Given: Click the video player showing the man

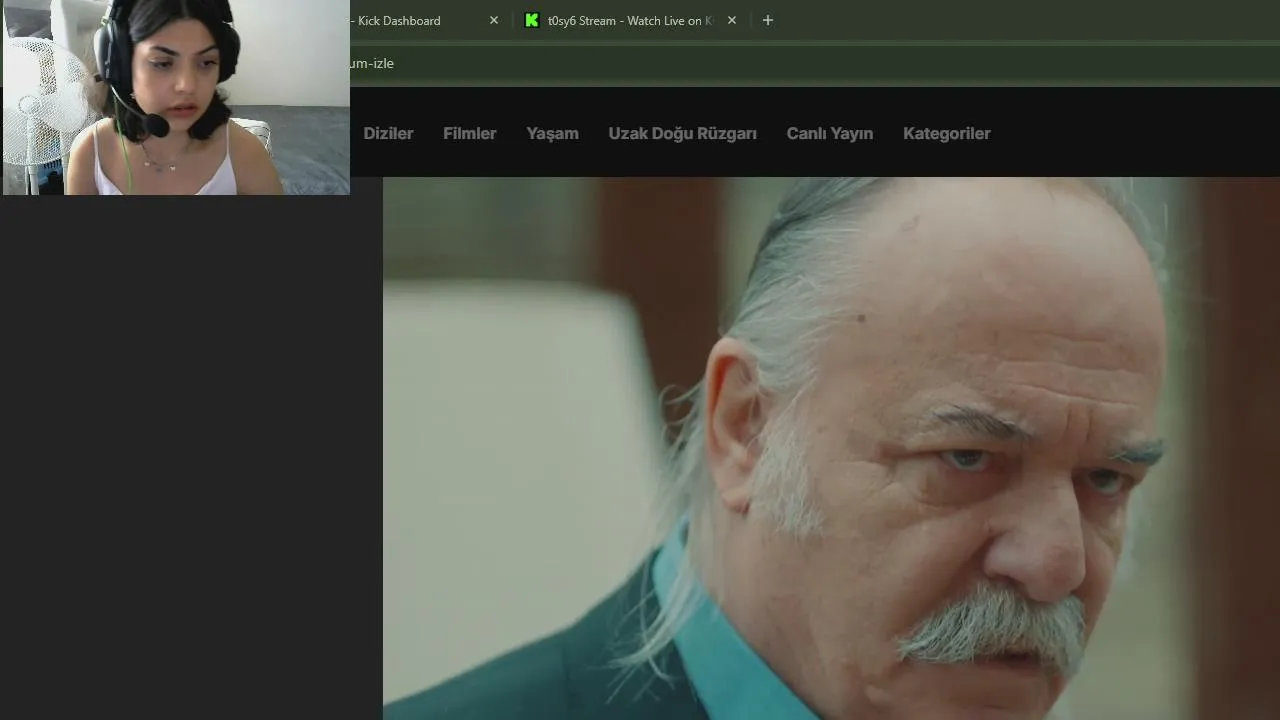Looking at the screenshot, I should [x=831, y=448].
